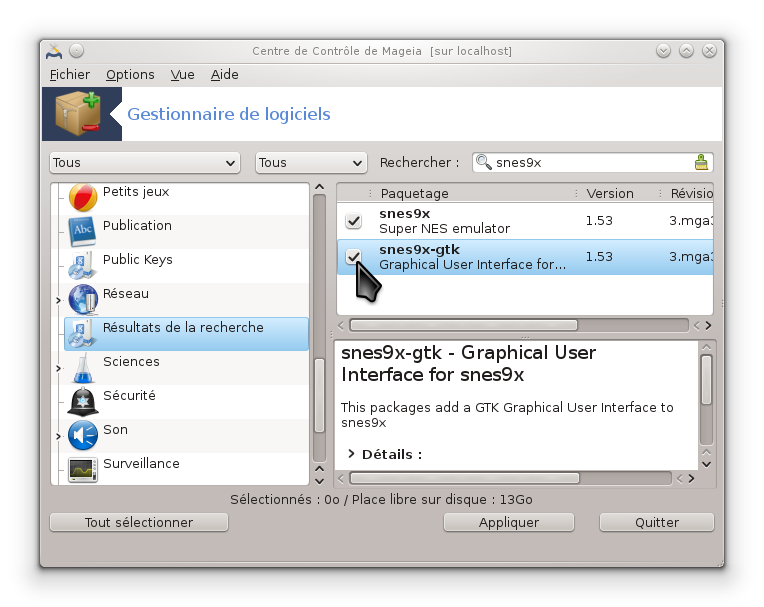764x607 pixels.
Task: Click right arrow of description horizontal scrollbar
Action: point(691,478)
